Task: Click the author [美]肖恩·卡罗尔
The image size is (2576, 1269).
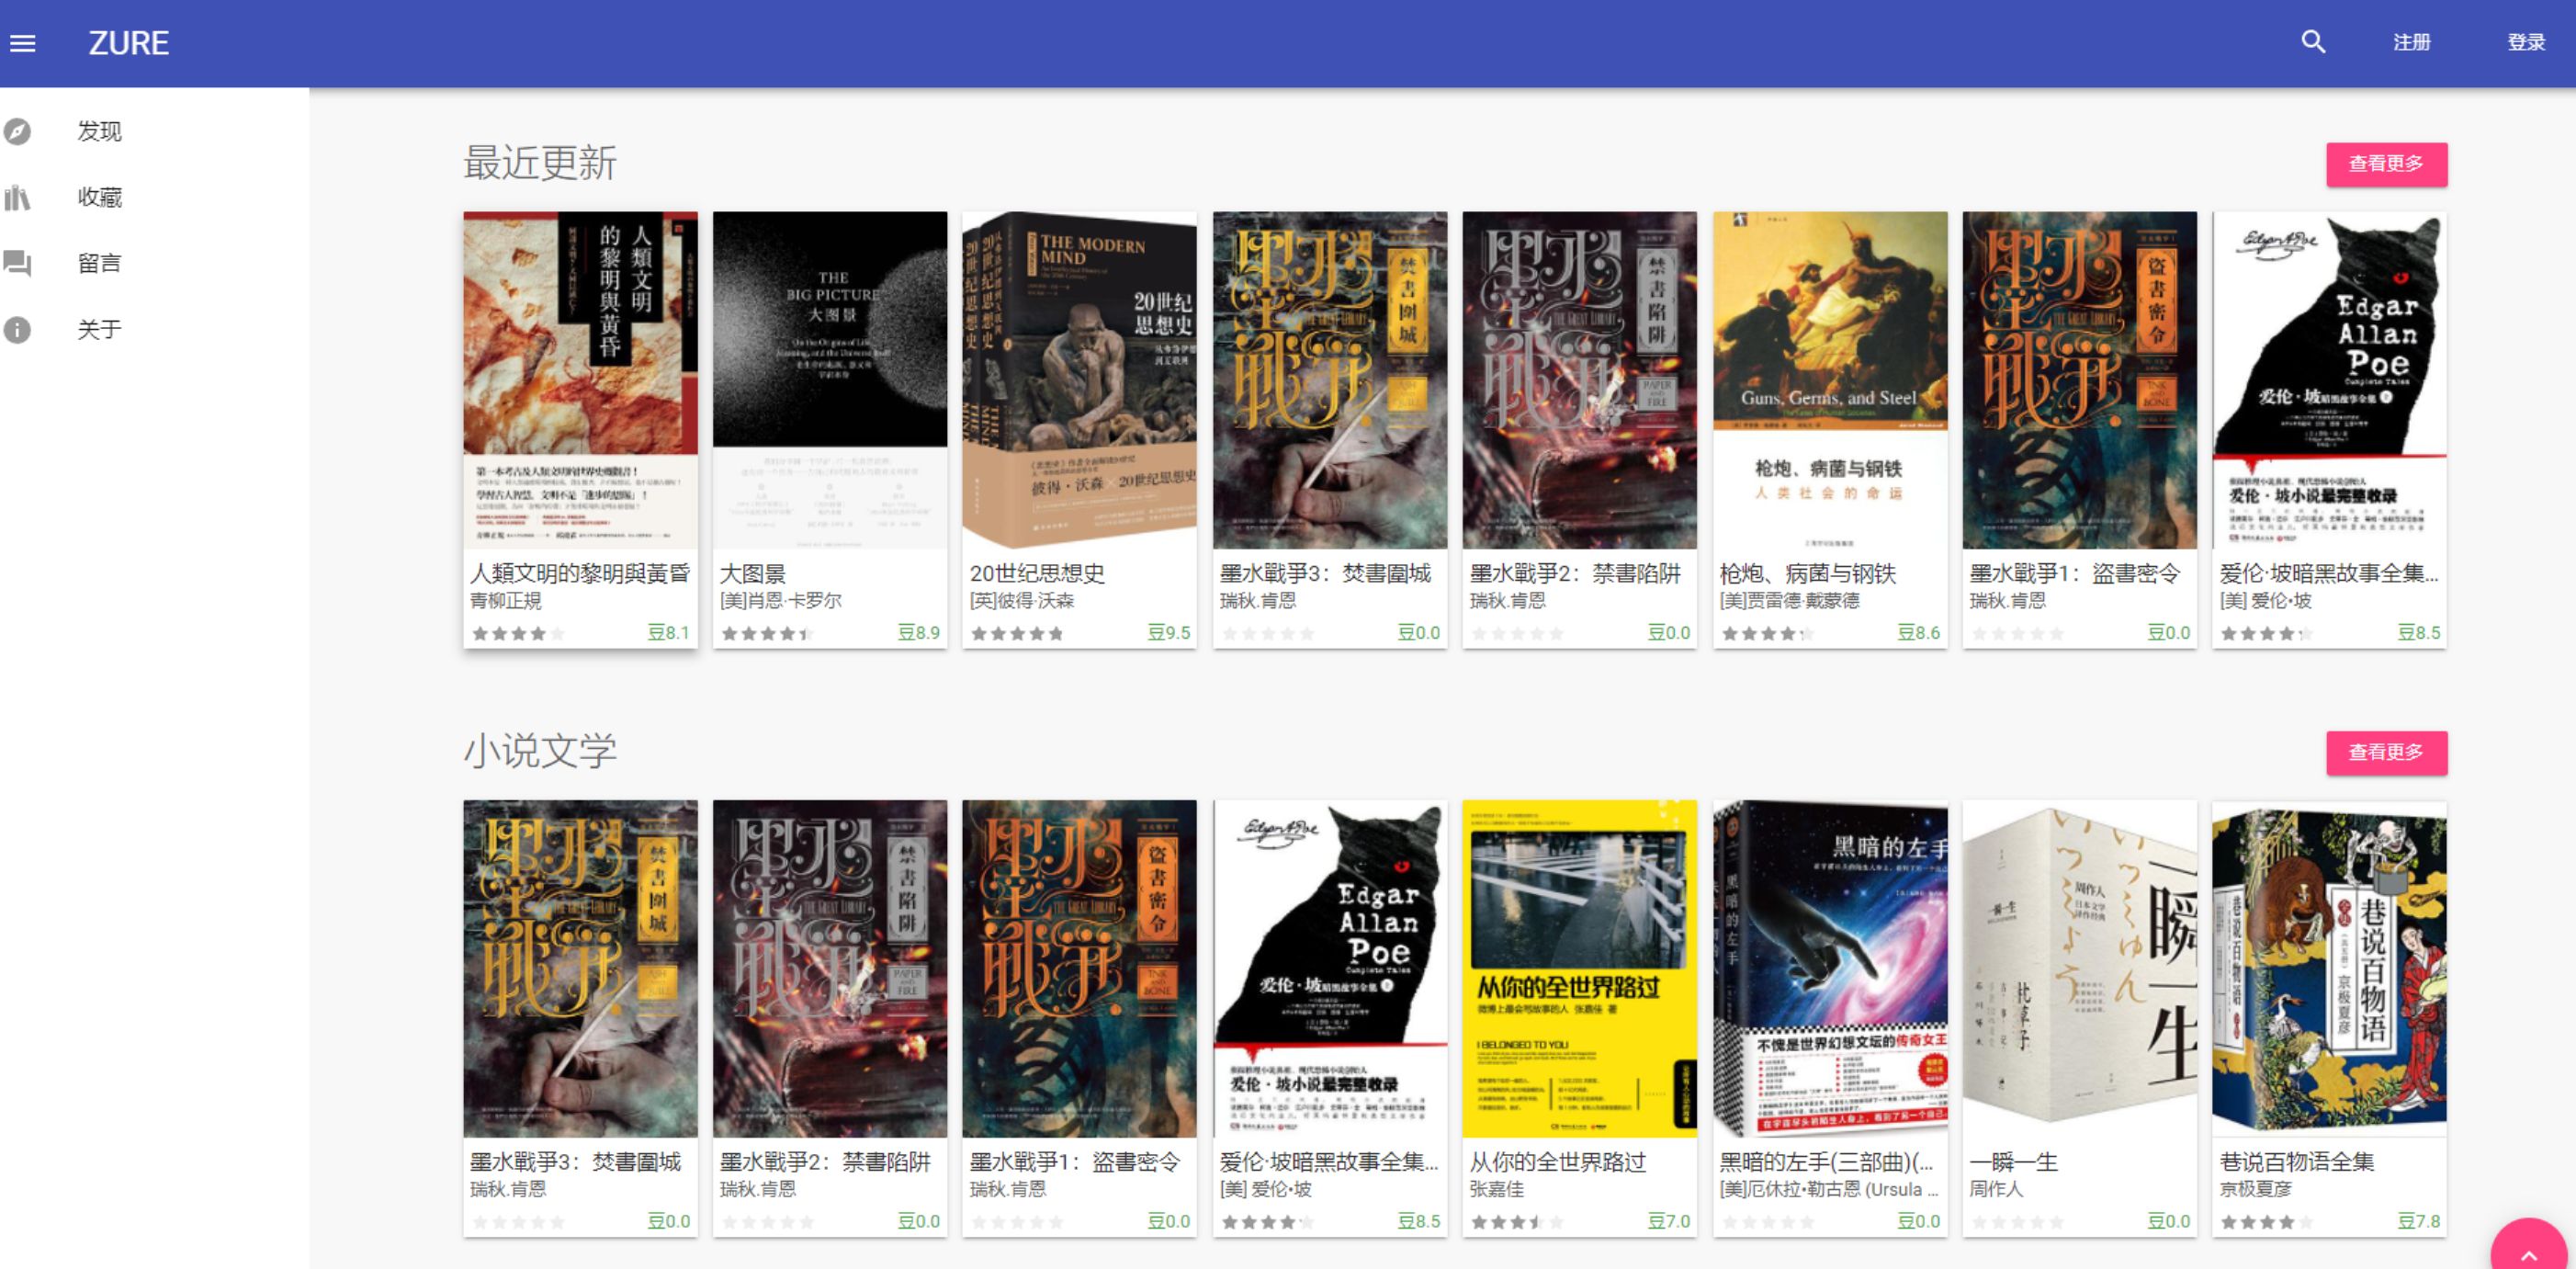Action: pos(781,600)
